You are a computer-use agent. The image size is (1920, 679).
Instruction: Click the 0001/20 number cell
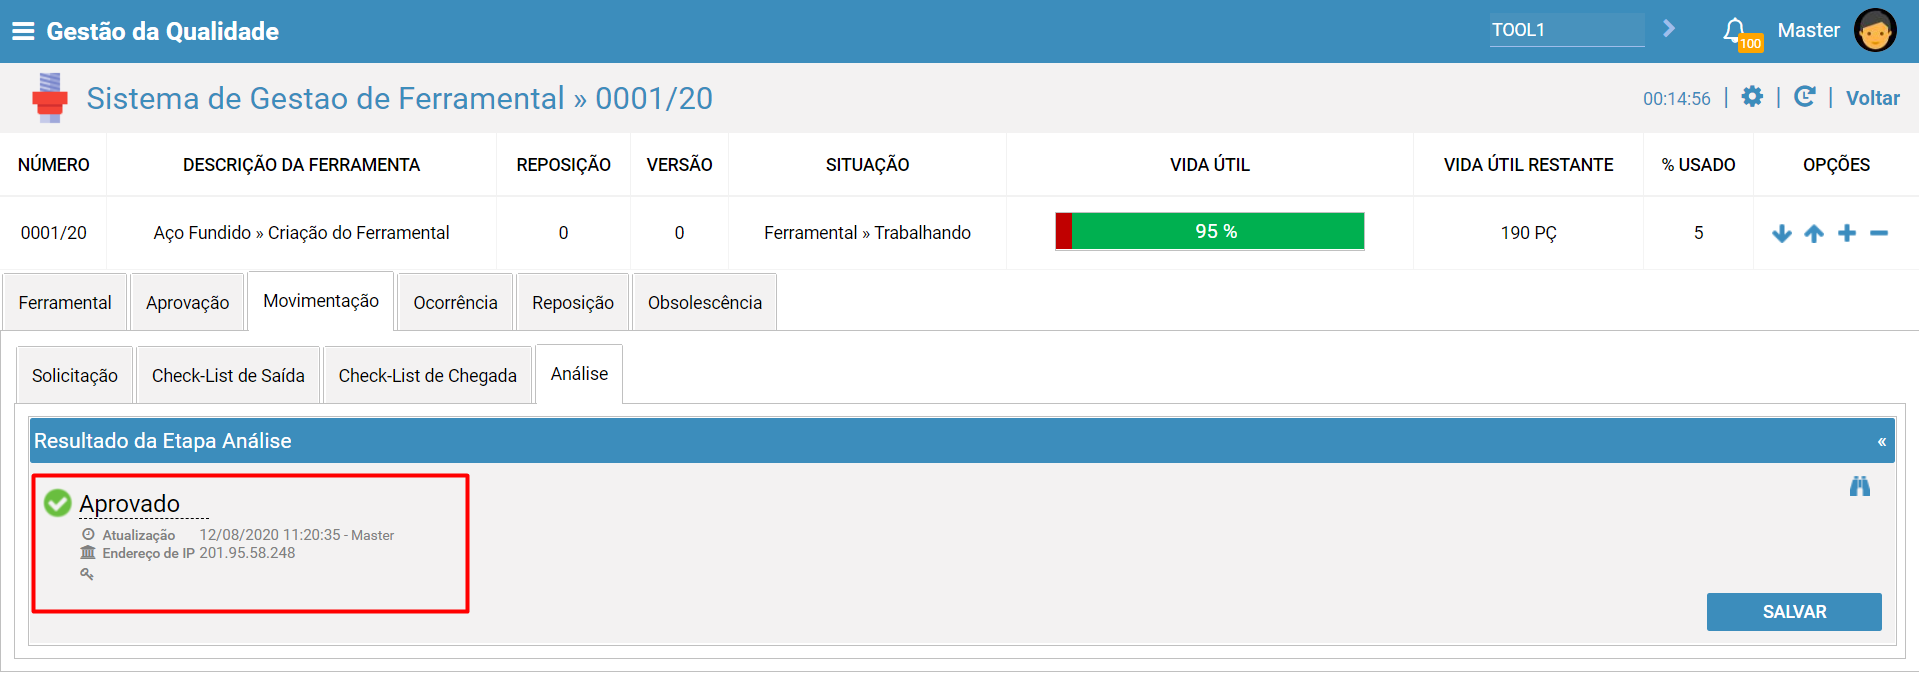(x=54, y=233)
